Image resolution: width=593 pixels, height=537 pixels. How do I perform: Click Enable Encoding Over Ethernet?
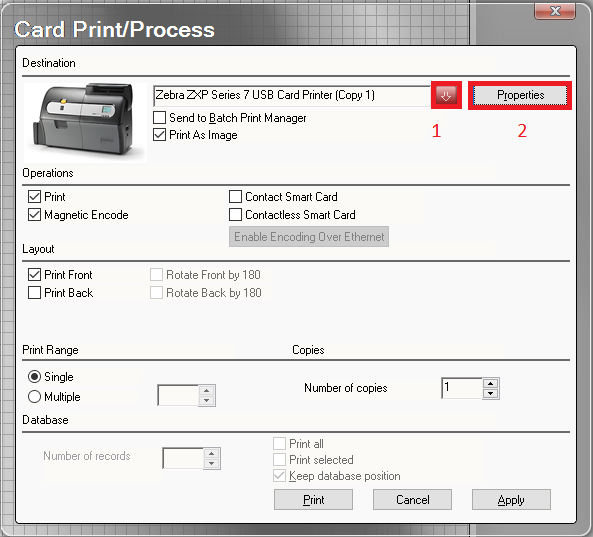pyautogui.click(x=309, y=237)
